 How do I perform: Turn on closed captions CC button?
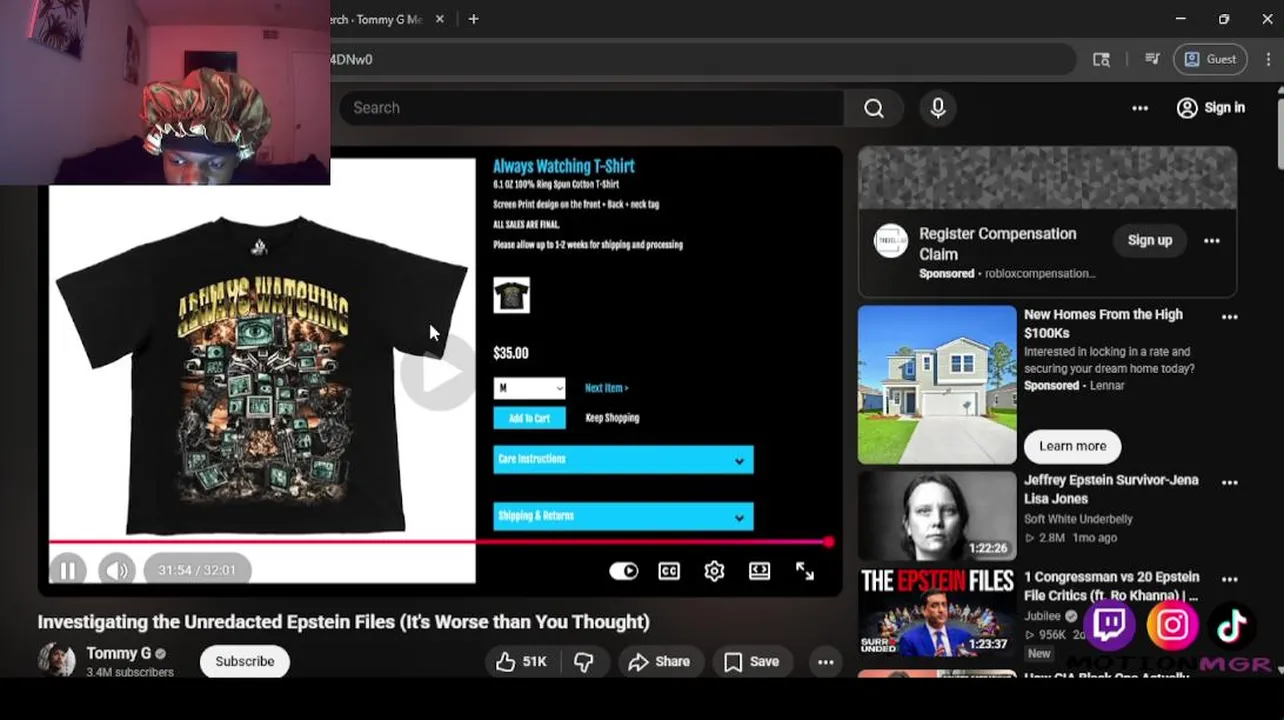(669, 571)
